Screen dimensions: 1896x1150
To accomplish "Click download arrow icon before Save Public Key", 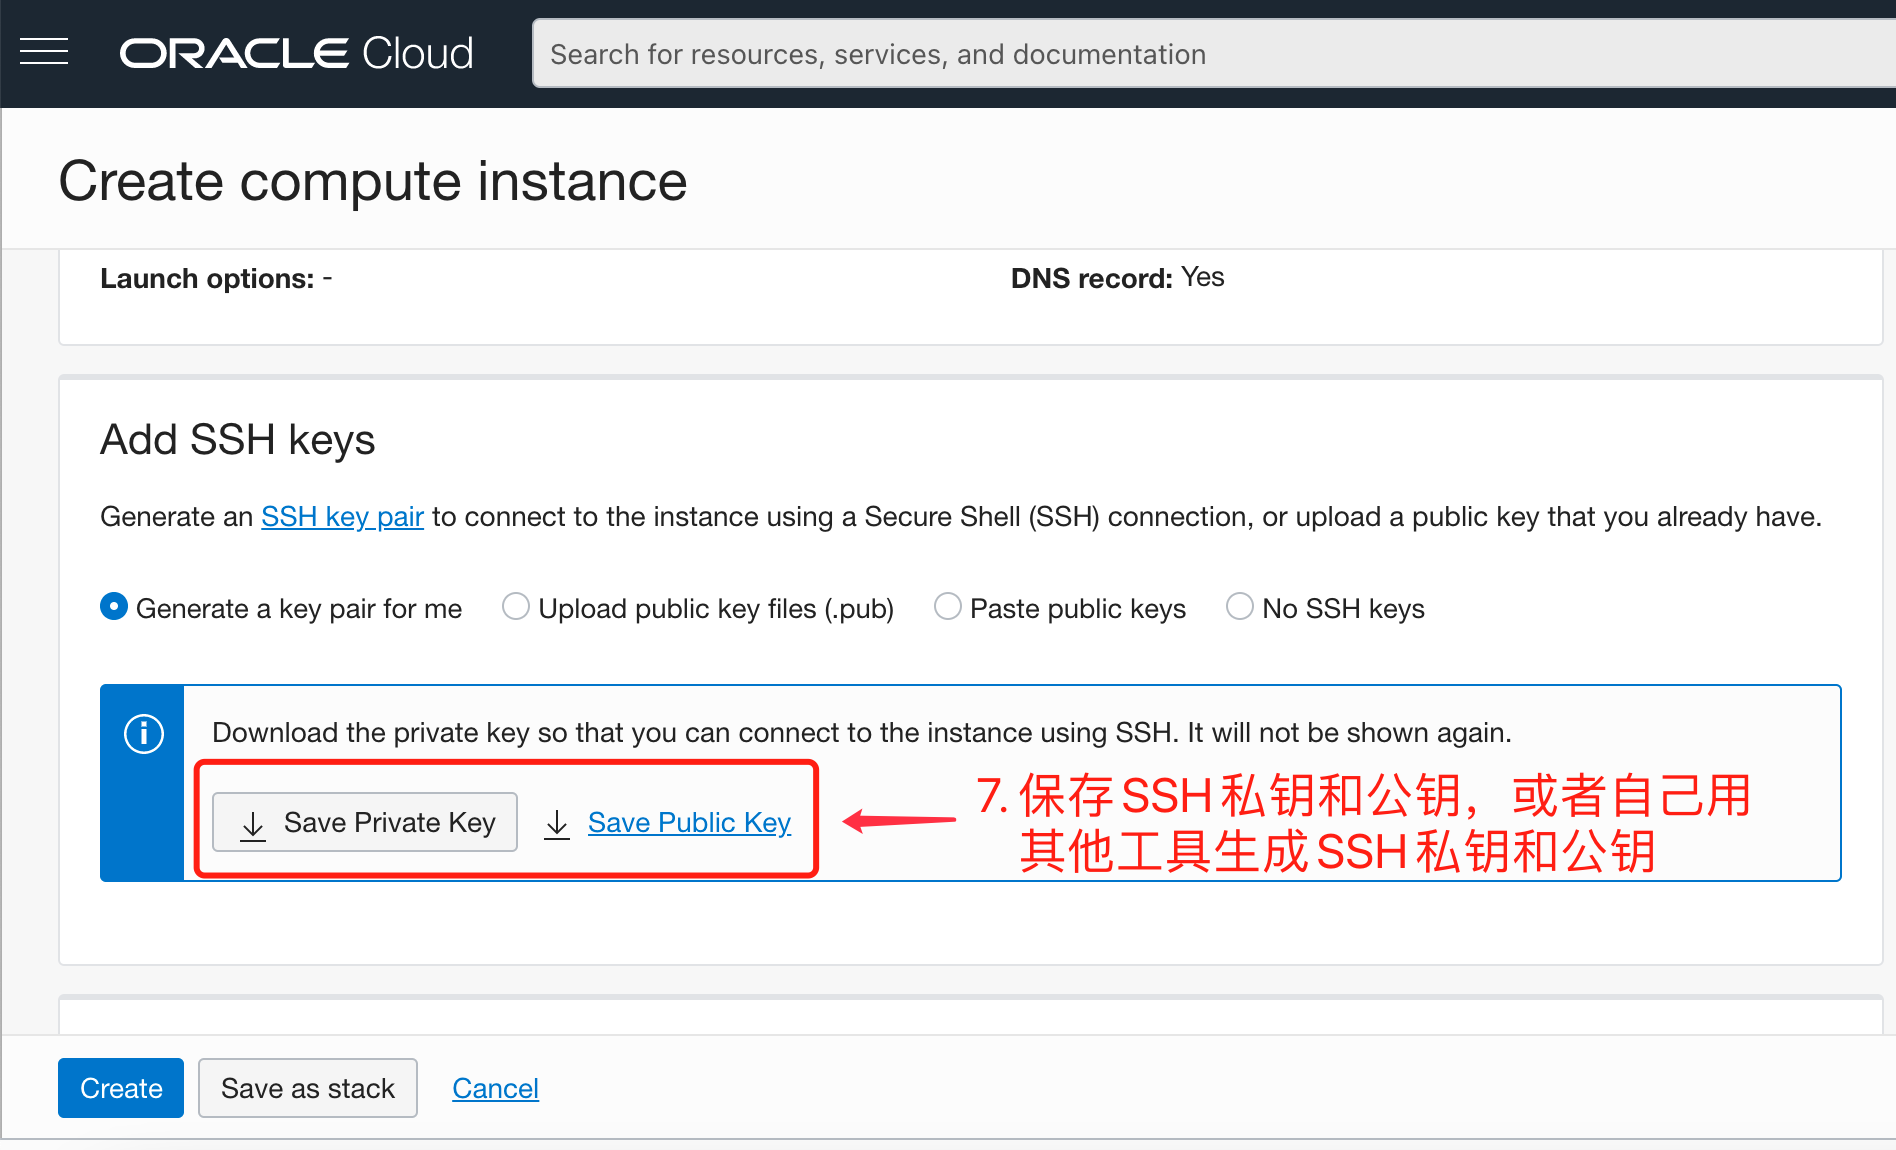I will click(557, 824).
